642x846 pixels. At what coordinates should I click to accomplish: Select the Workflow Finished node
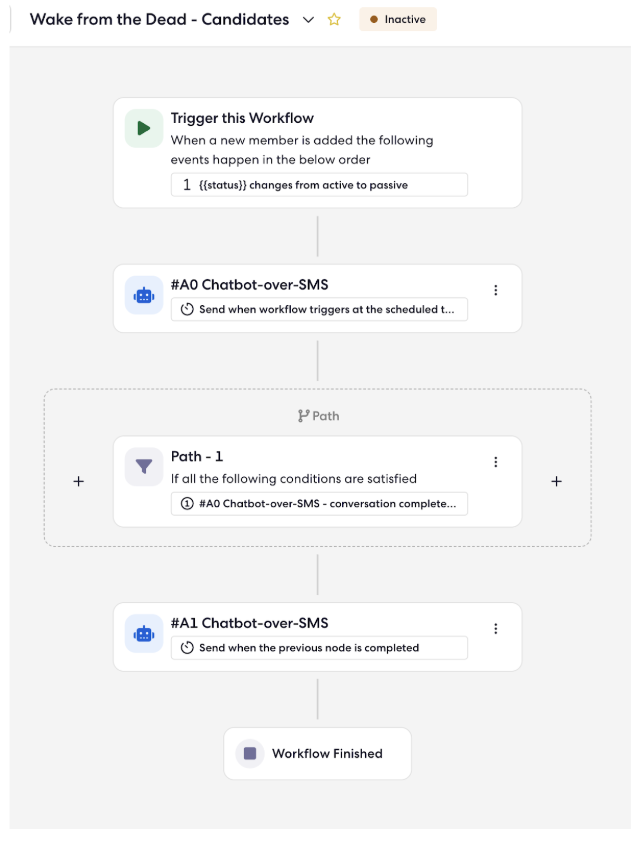point(317,753)
